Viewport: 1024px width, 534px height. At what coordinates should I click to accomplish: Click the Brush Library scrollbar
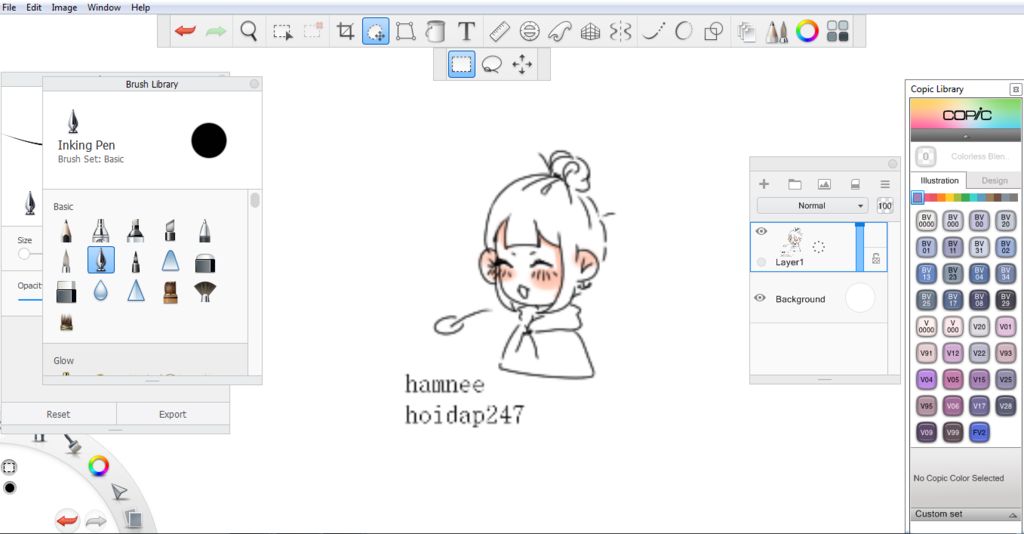point(255,200)
